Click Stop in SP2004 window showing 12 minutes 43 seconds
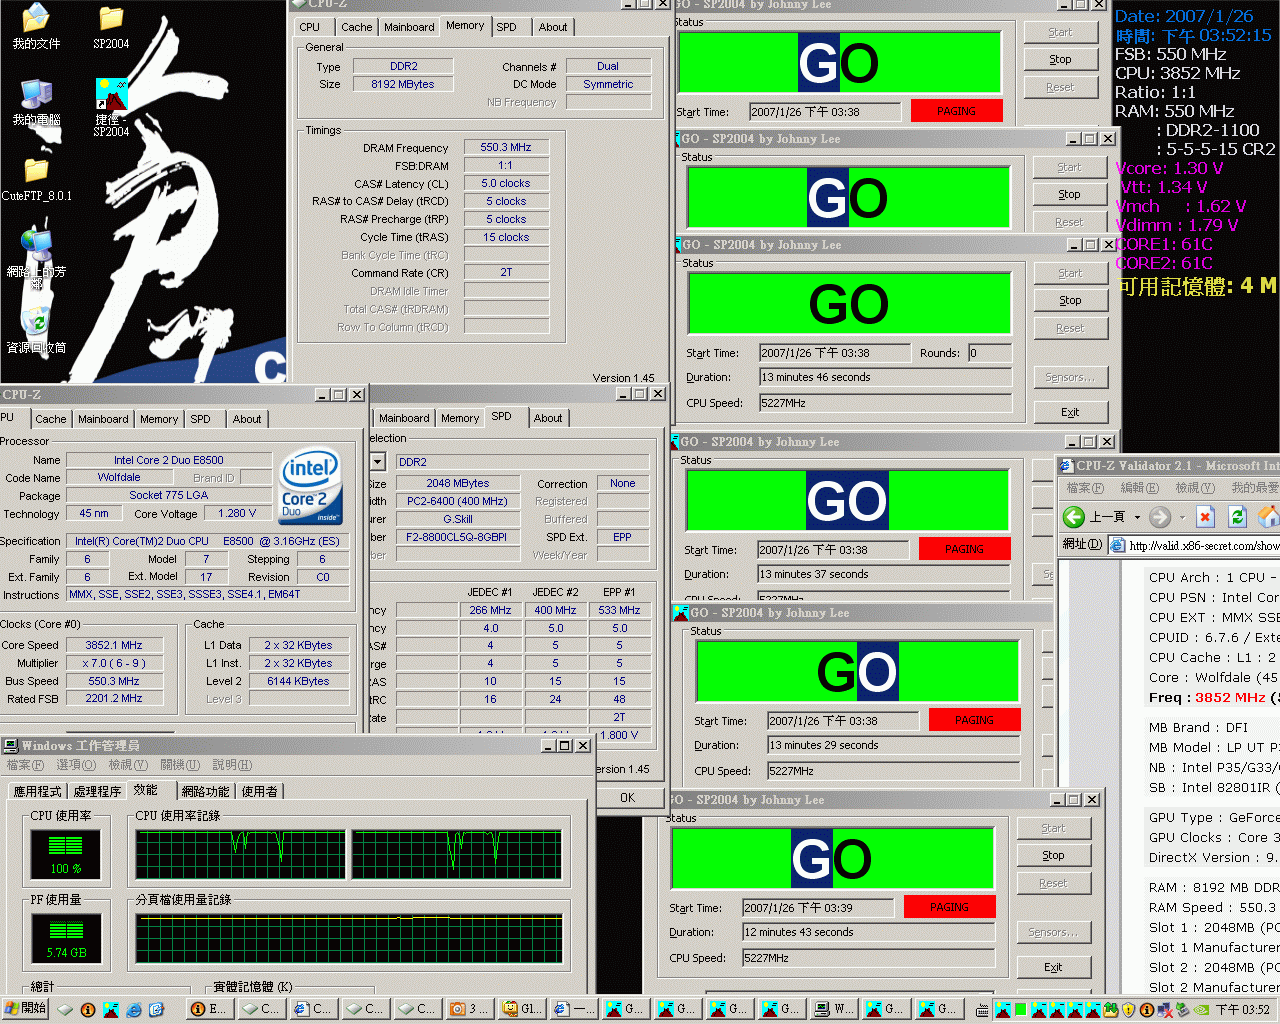 point(1053,855)
